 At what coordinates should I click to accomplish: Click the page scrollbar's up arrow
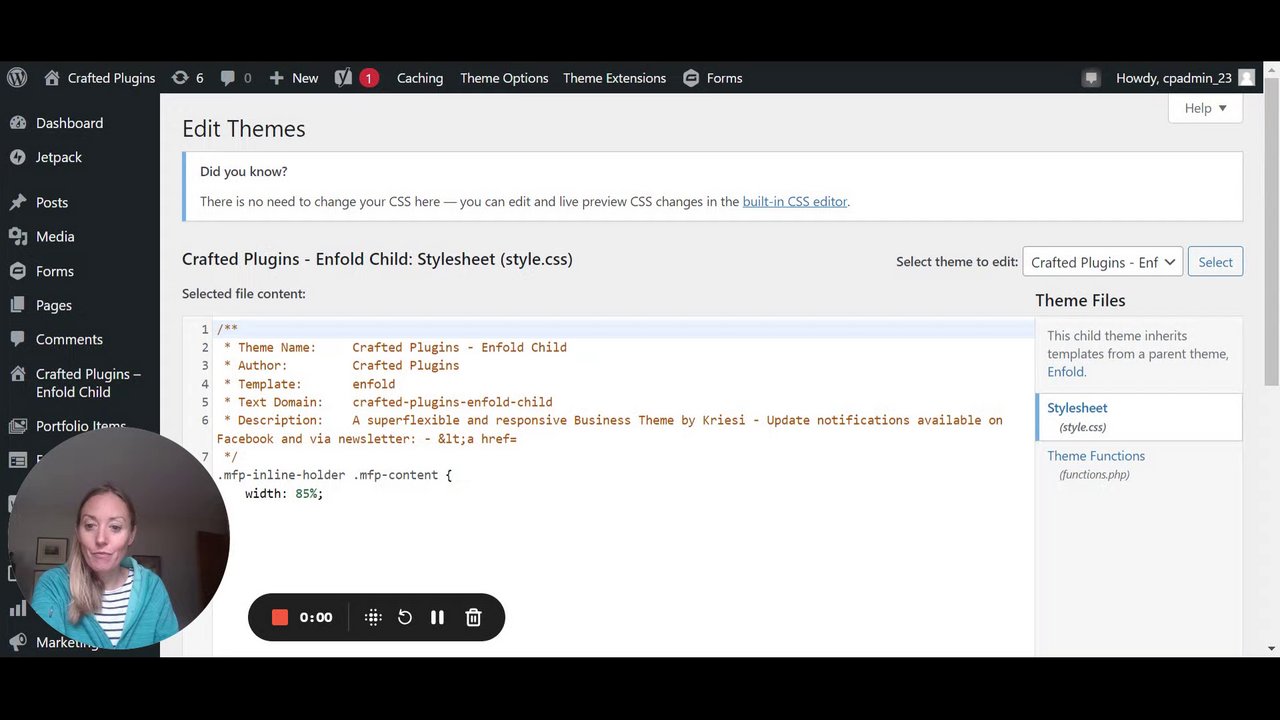point(1272,69)
